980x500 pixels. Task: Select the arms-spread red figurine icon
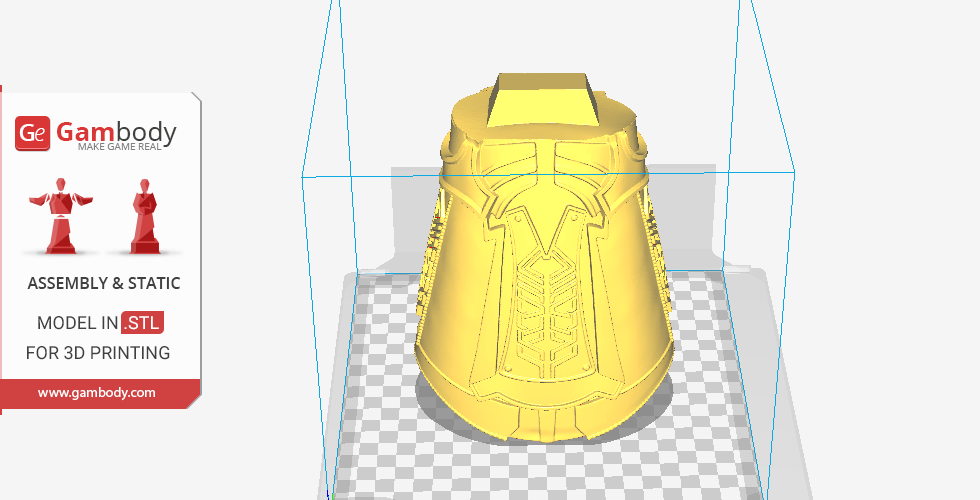tap(63, 215)
